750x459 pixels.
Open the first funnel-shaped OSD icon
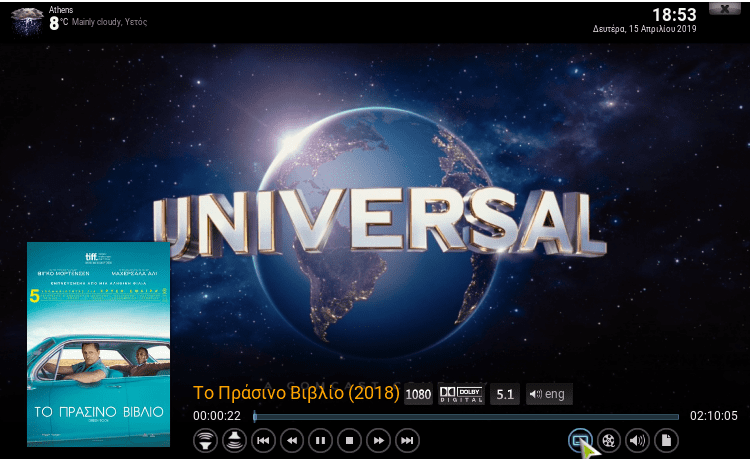click(205, 440)
